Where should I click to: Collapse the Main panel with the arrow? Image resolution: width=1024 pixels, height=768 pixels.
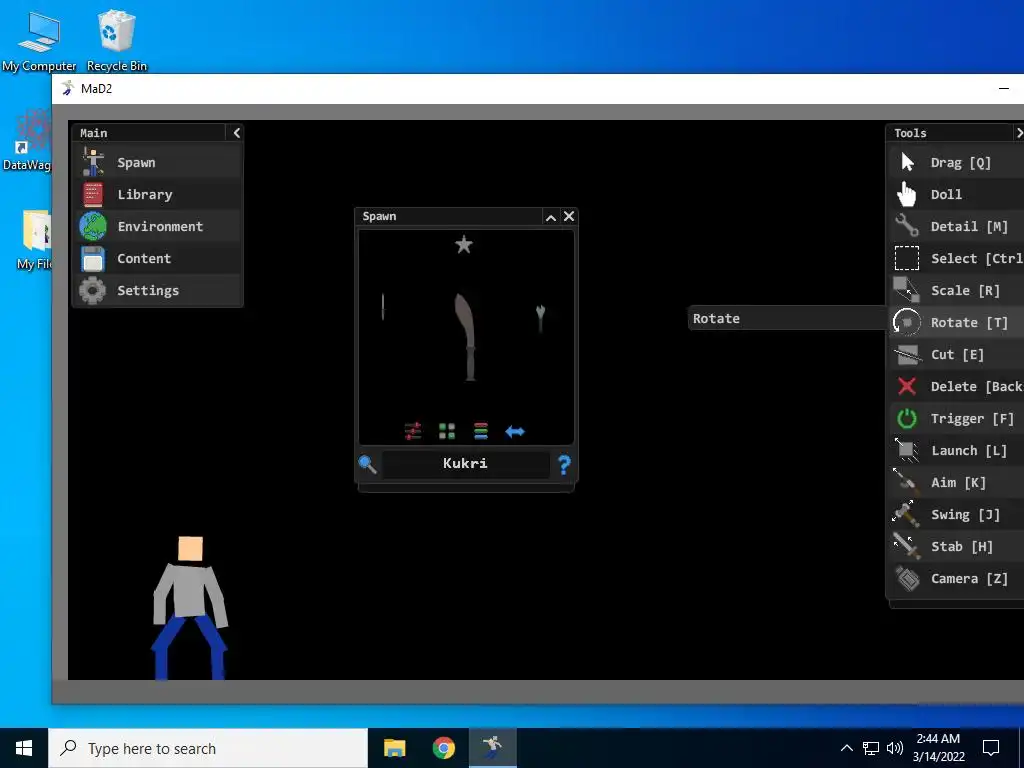pyautogui.click(x=236, y=133)
